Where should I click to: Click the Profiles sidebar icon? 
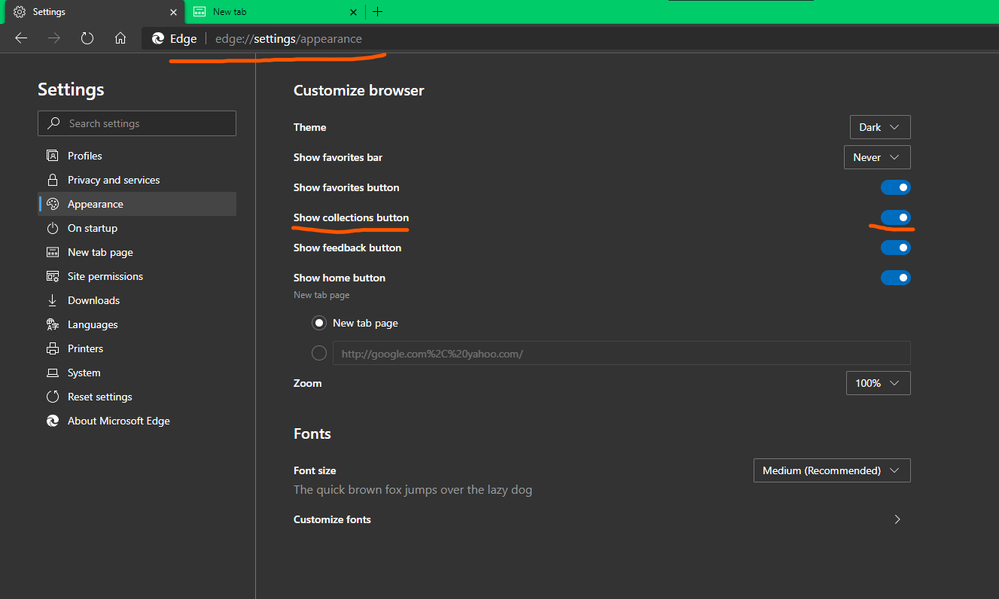click(x=53, y=155)
